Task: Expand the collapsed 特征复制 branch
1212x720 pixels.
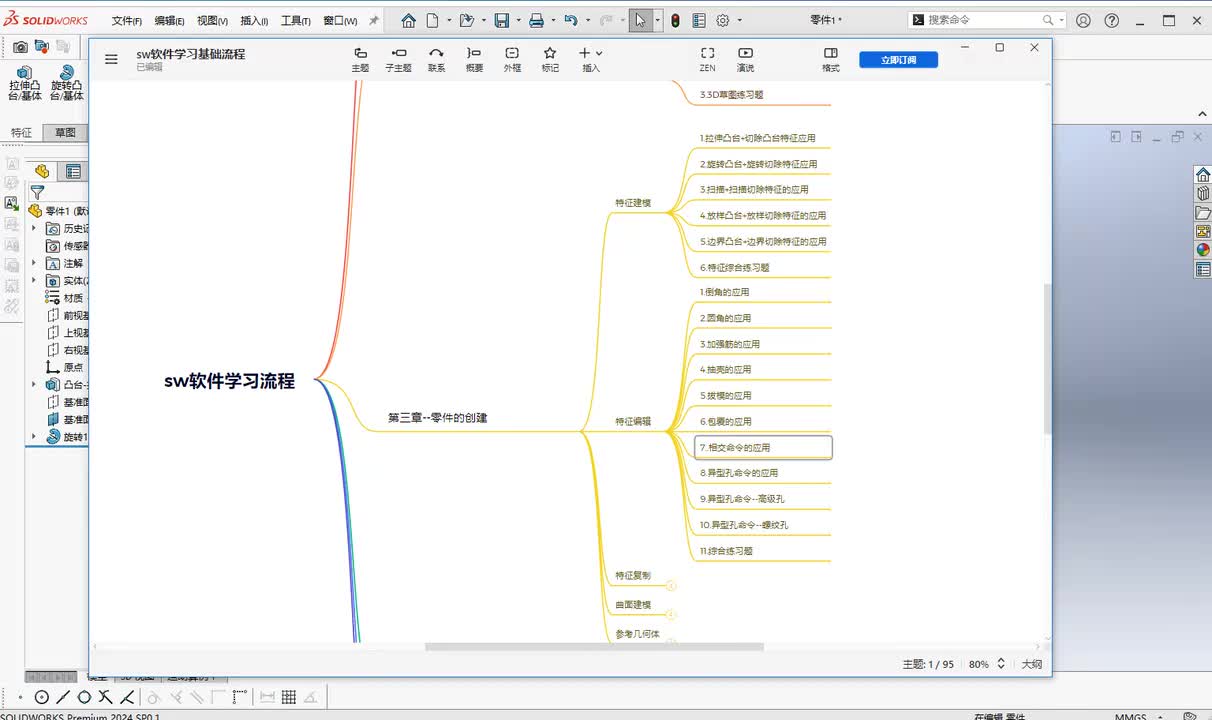Action: pos(671,586)
